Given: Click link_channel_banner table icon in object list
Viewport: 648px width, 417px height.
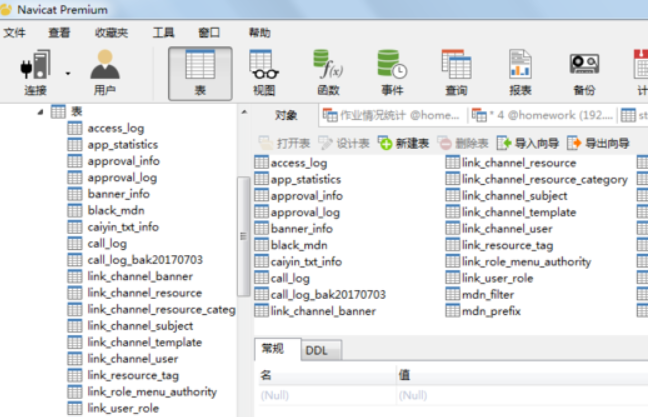Looking at the screenshot, I should tap(261, 310).
